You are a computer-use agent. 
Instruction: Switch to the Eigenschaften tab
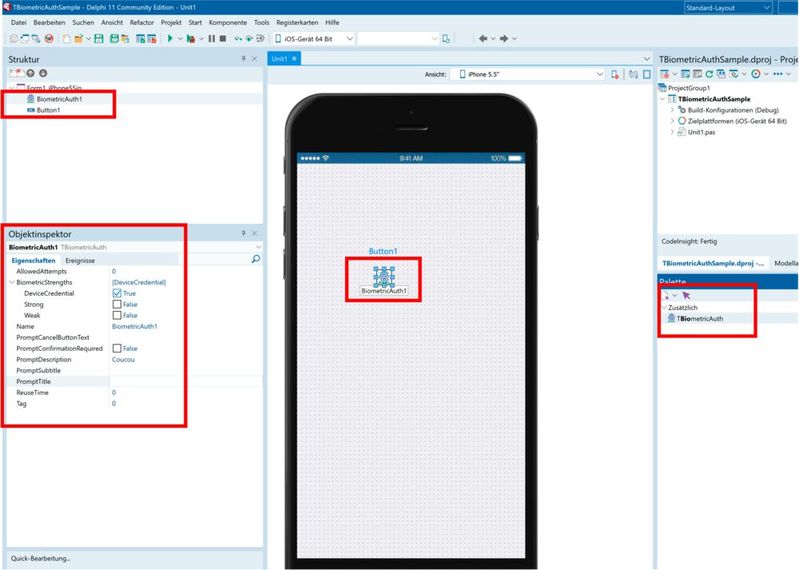tap(33, 260)
